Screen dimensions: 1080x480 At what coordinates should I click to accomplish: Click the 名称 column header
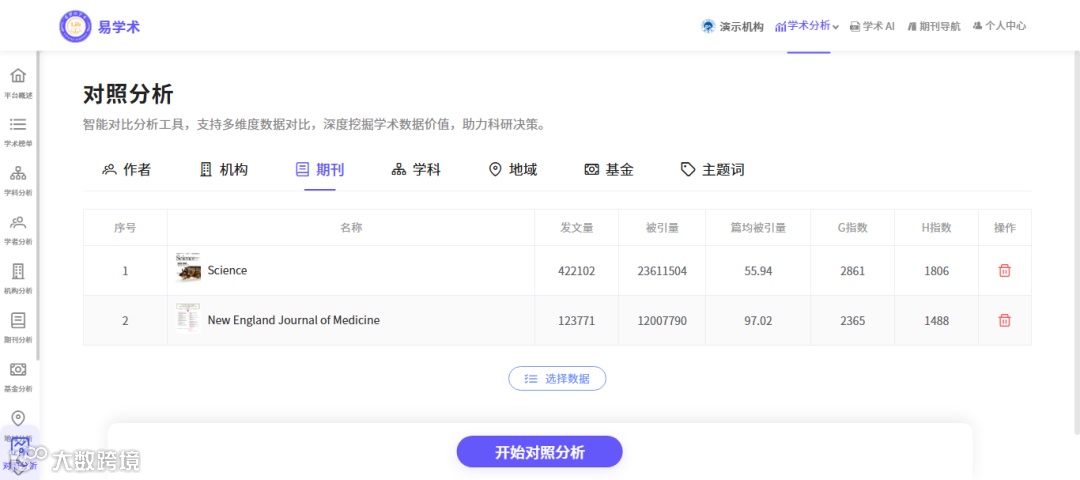tap(351, 227)
